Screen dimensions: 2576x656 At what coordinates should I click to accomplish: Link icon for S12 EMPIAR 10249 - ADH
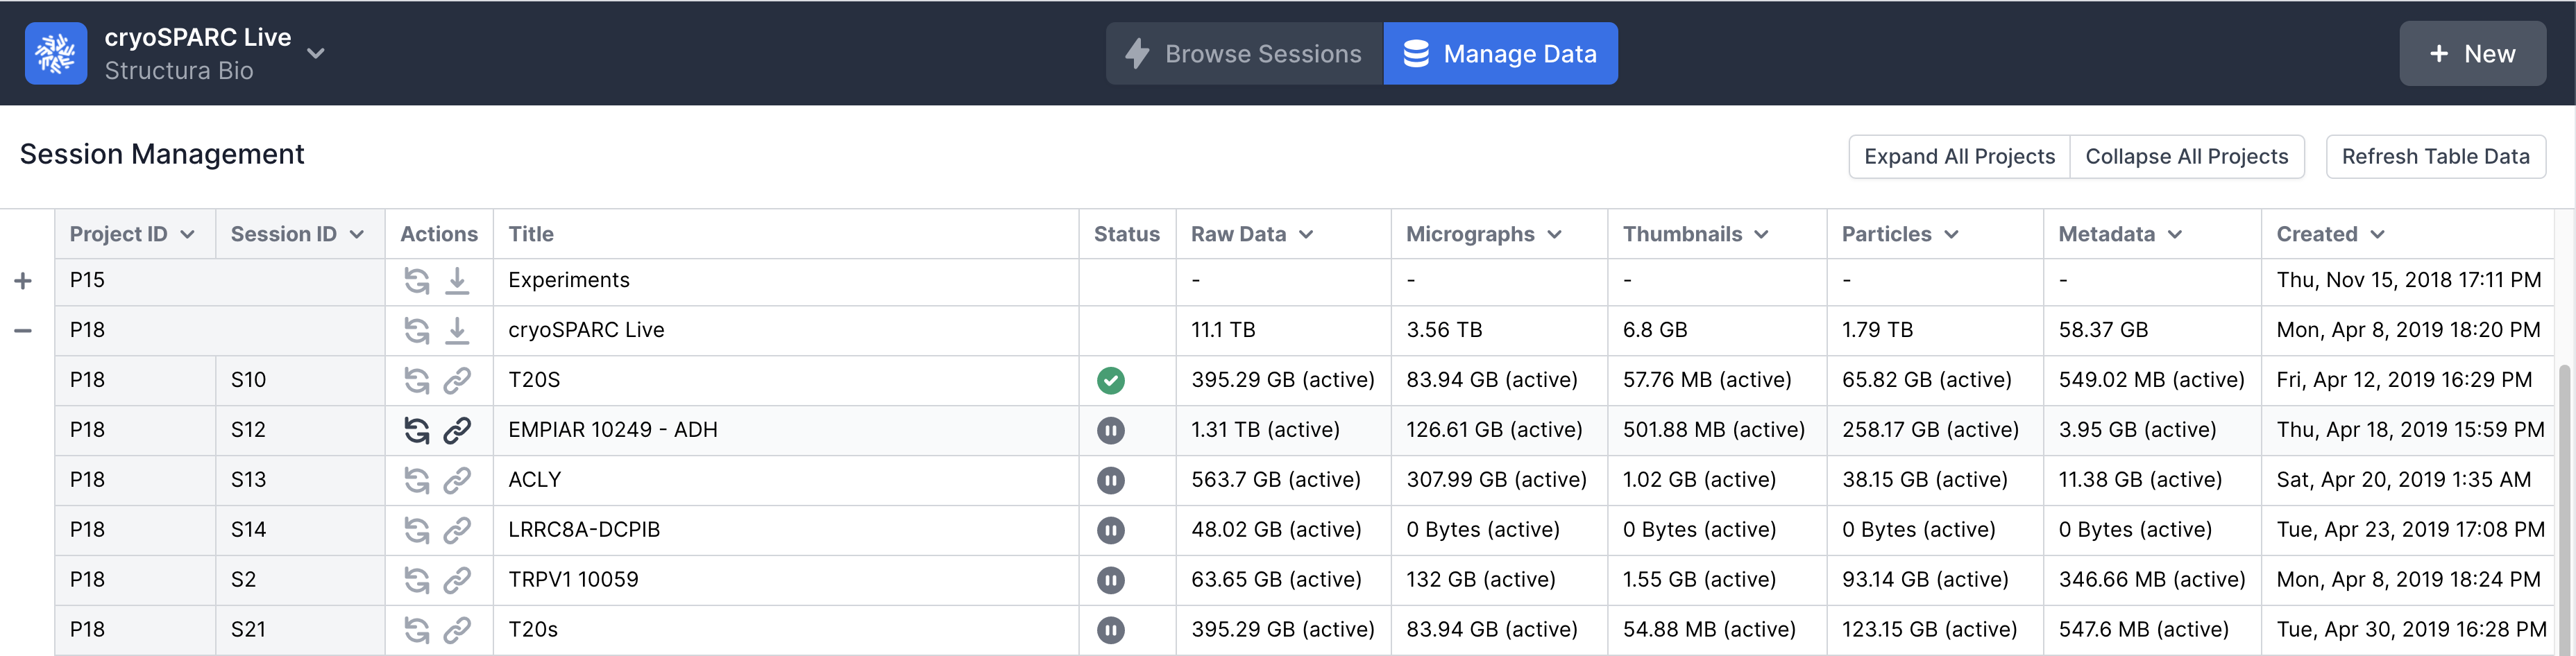pyautogui.click(x=457, y=431)
